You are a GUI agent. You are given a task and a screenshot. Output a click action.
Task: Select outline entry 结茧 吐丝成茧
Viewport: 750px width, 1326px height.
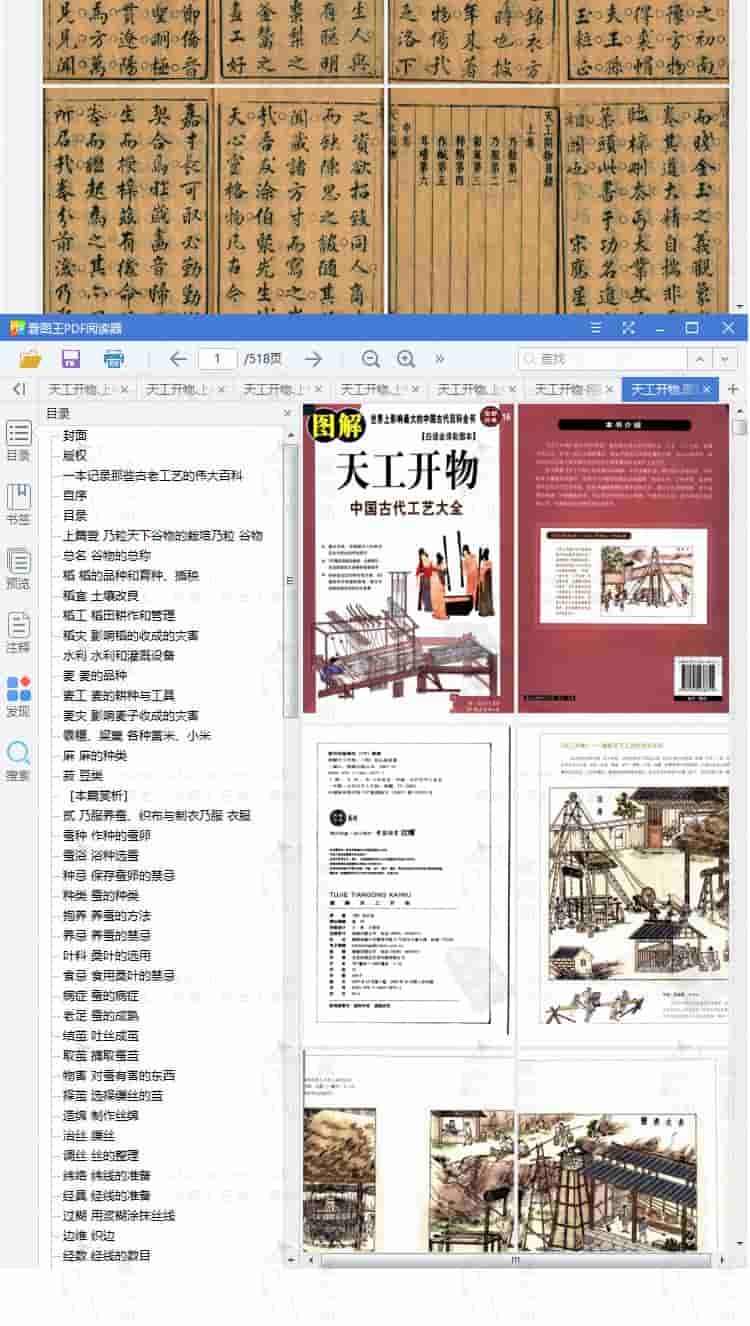coord(101,1035)
